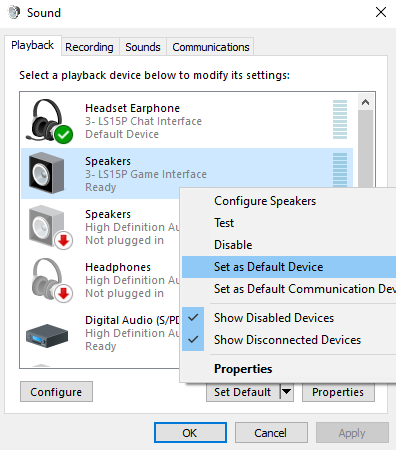Click the LS15P Game Interface speaker icon

tap(46, 173)
